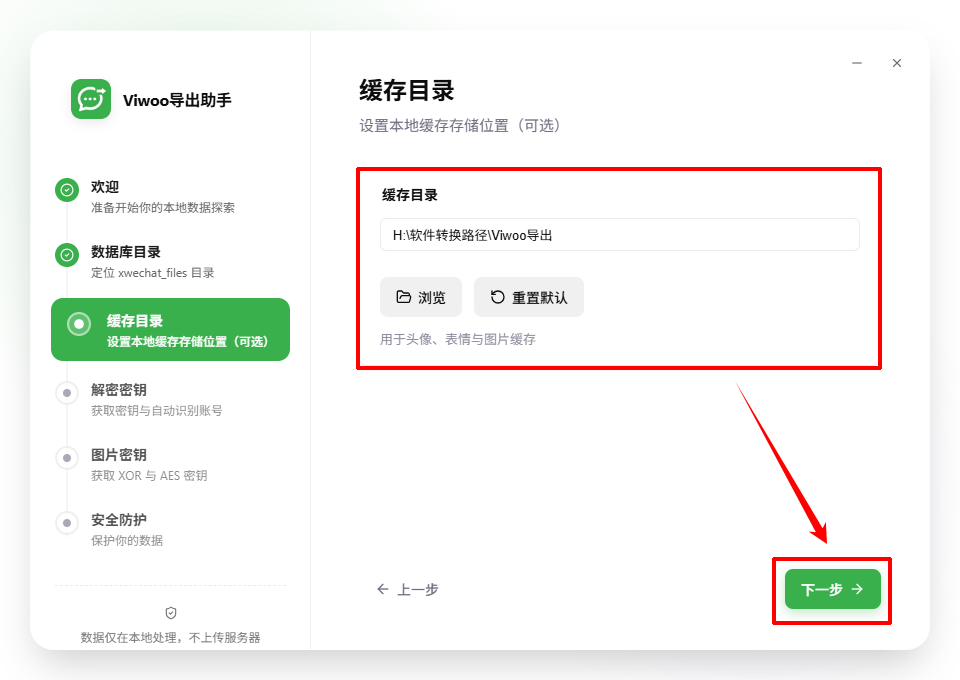Click the circular reset arrow icon in 重置默认
The width and height of the screenshot is (960, 680).
tap(497, 297)
